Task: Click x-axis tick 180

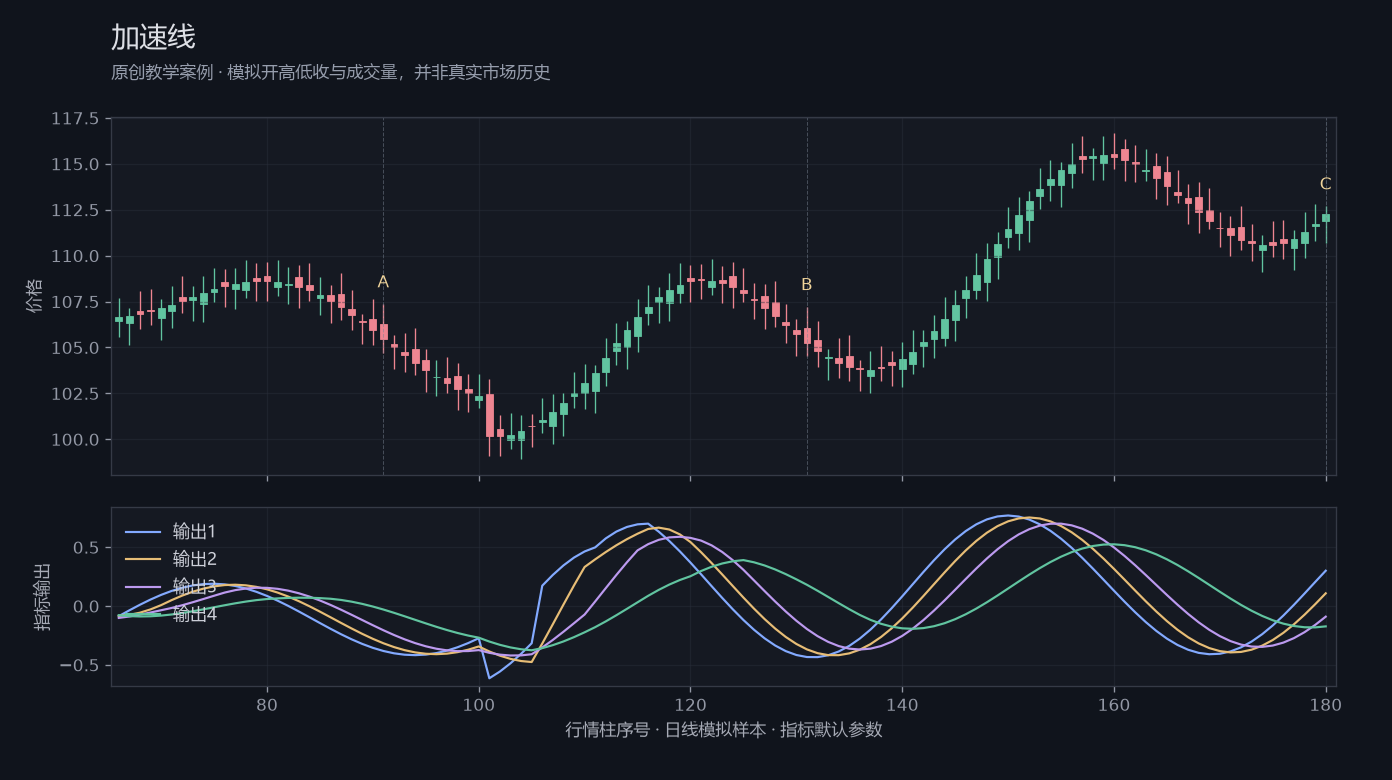Action: (1326, 704)
